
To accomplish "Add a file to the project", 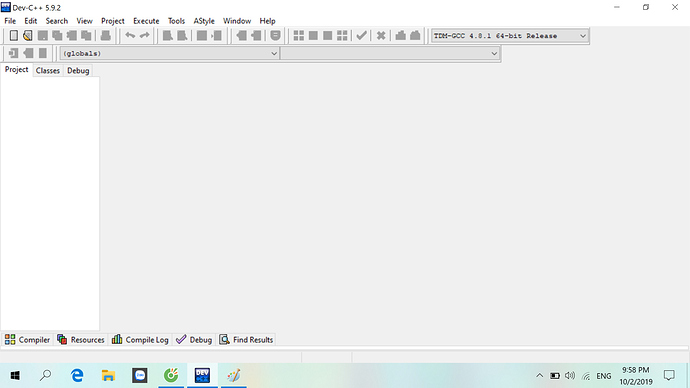I will tap(241, 36).
